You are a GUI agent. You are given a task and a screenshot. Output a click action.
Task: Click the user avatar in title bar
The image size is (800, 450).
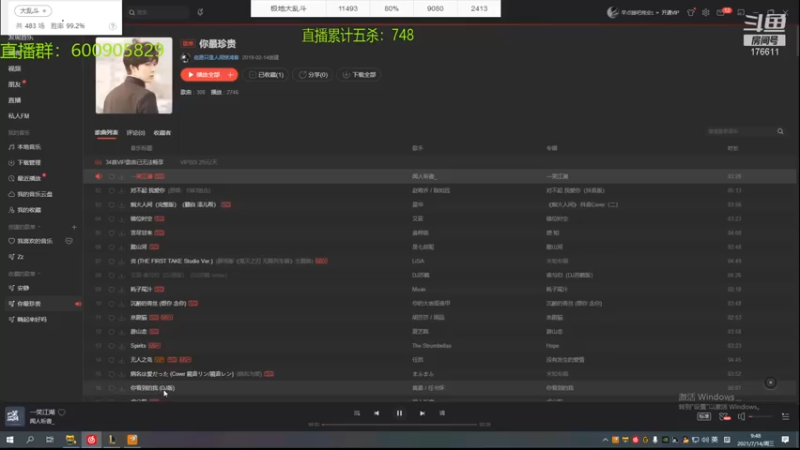pyautogui.click(x=612, y=12)
